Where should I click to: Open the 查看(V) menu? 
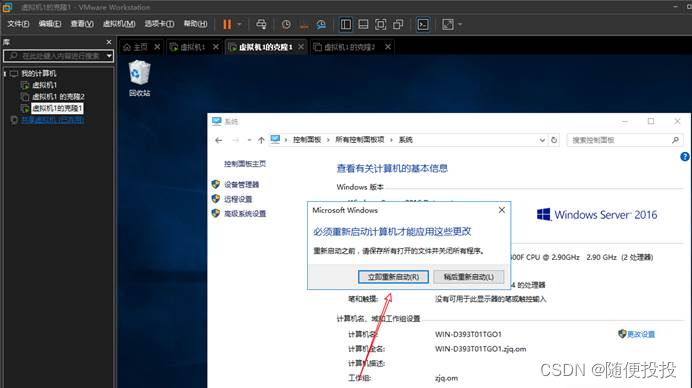[x=82, y=24]
